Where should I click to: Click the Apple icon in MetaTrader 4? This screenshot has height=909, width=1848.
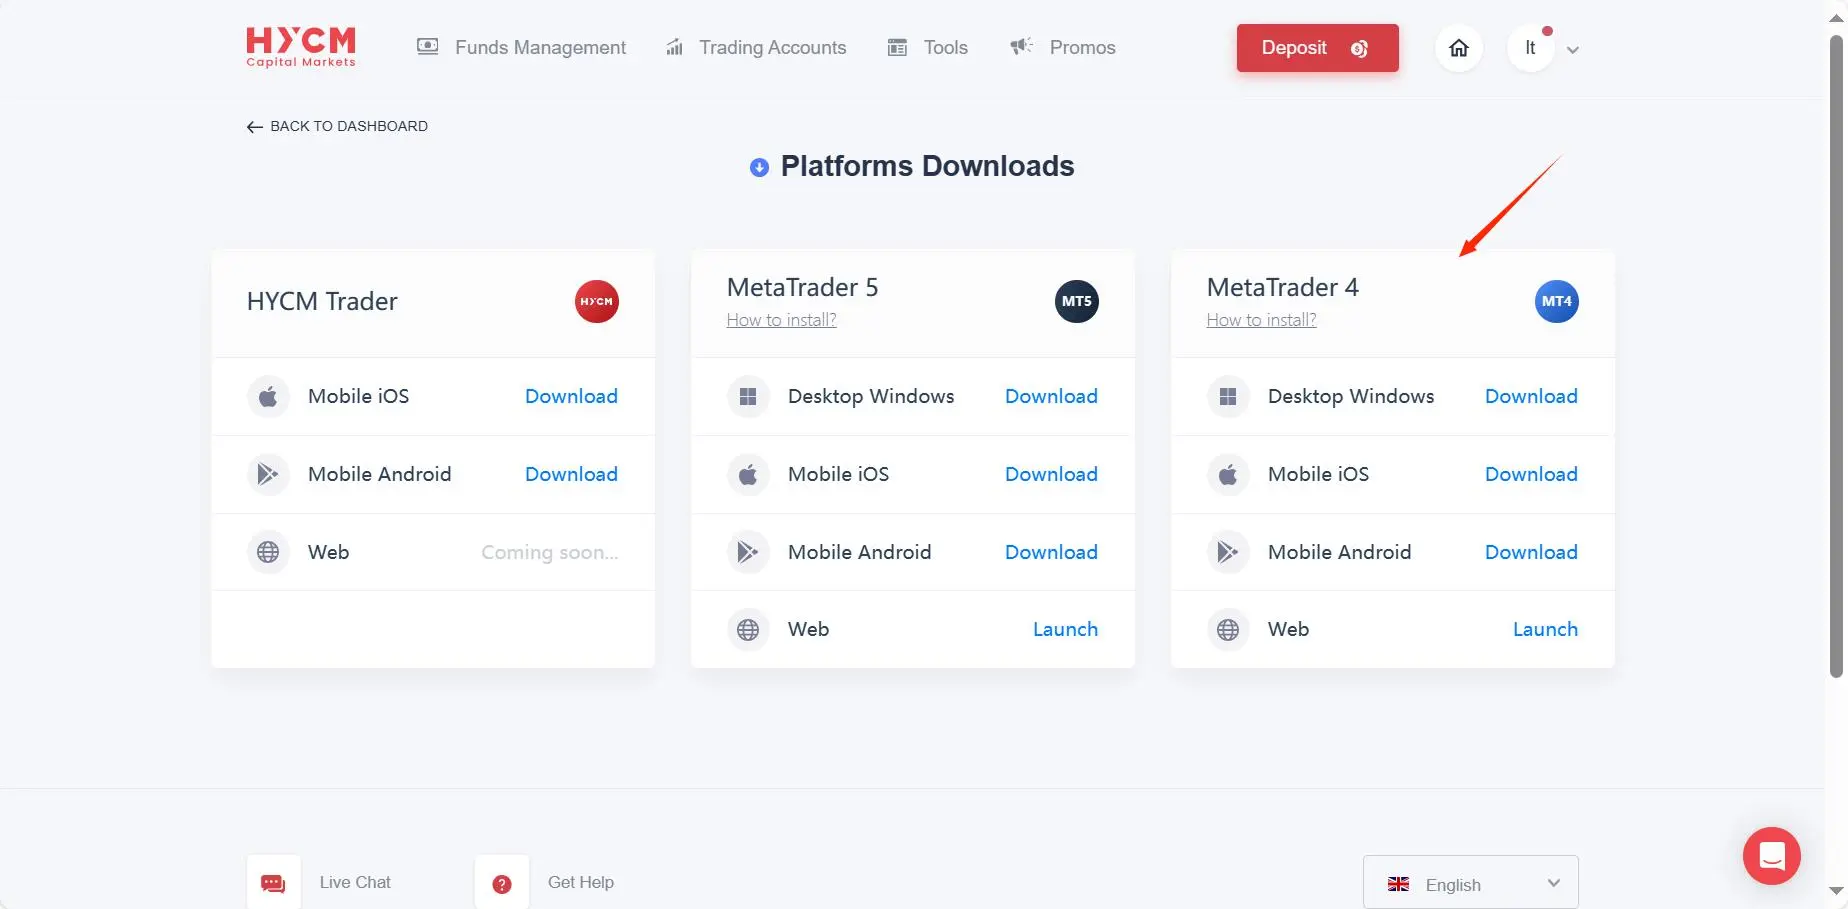1228,474
